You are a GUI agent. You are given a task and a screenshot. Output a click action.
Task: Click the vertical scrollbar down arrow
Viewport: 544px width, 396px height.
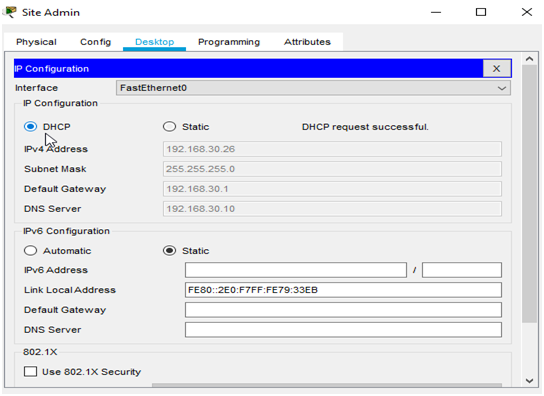pyautogui.click(x=529, y=381)
